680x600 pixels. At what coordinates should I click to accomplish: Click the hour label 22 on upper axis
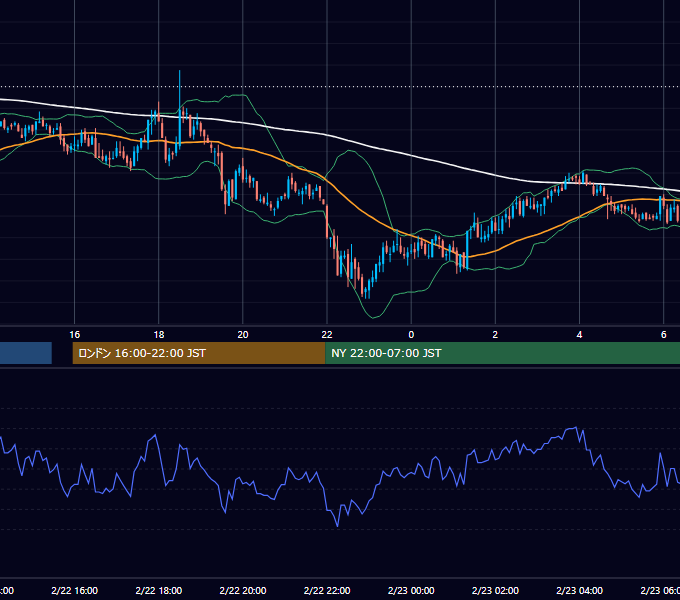point(327,334)
